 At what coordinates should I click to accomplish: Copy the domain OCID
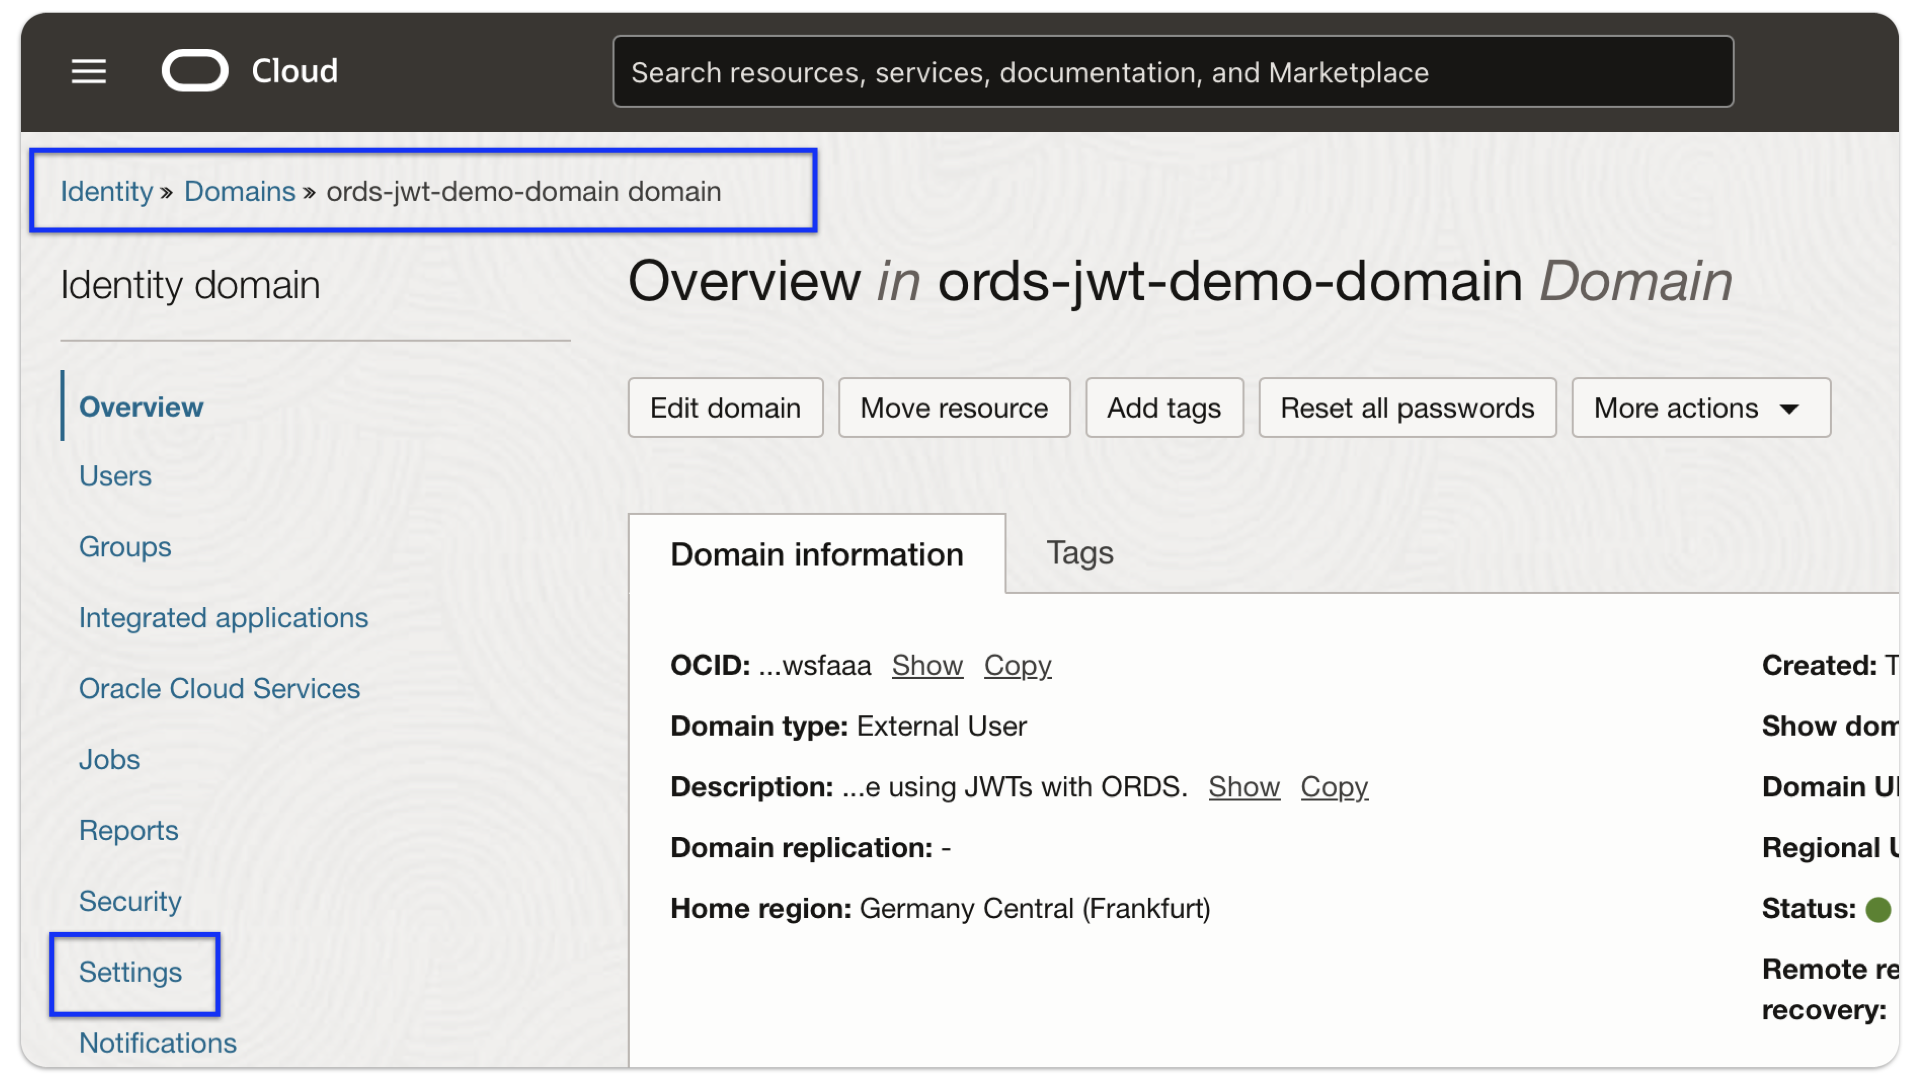tap(1017, 665)
